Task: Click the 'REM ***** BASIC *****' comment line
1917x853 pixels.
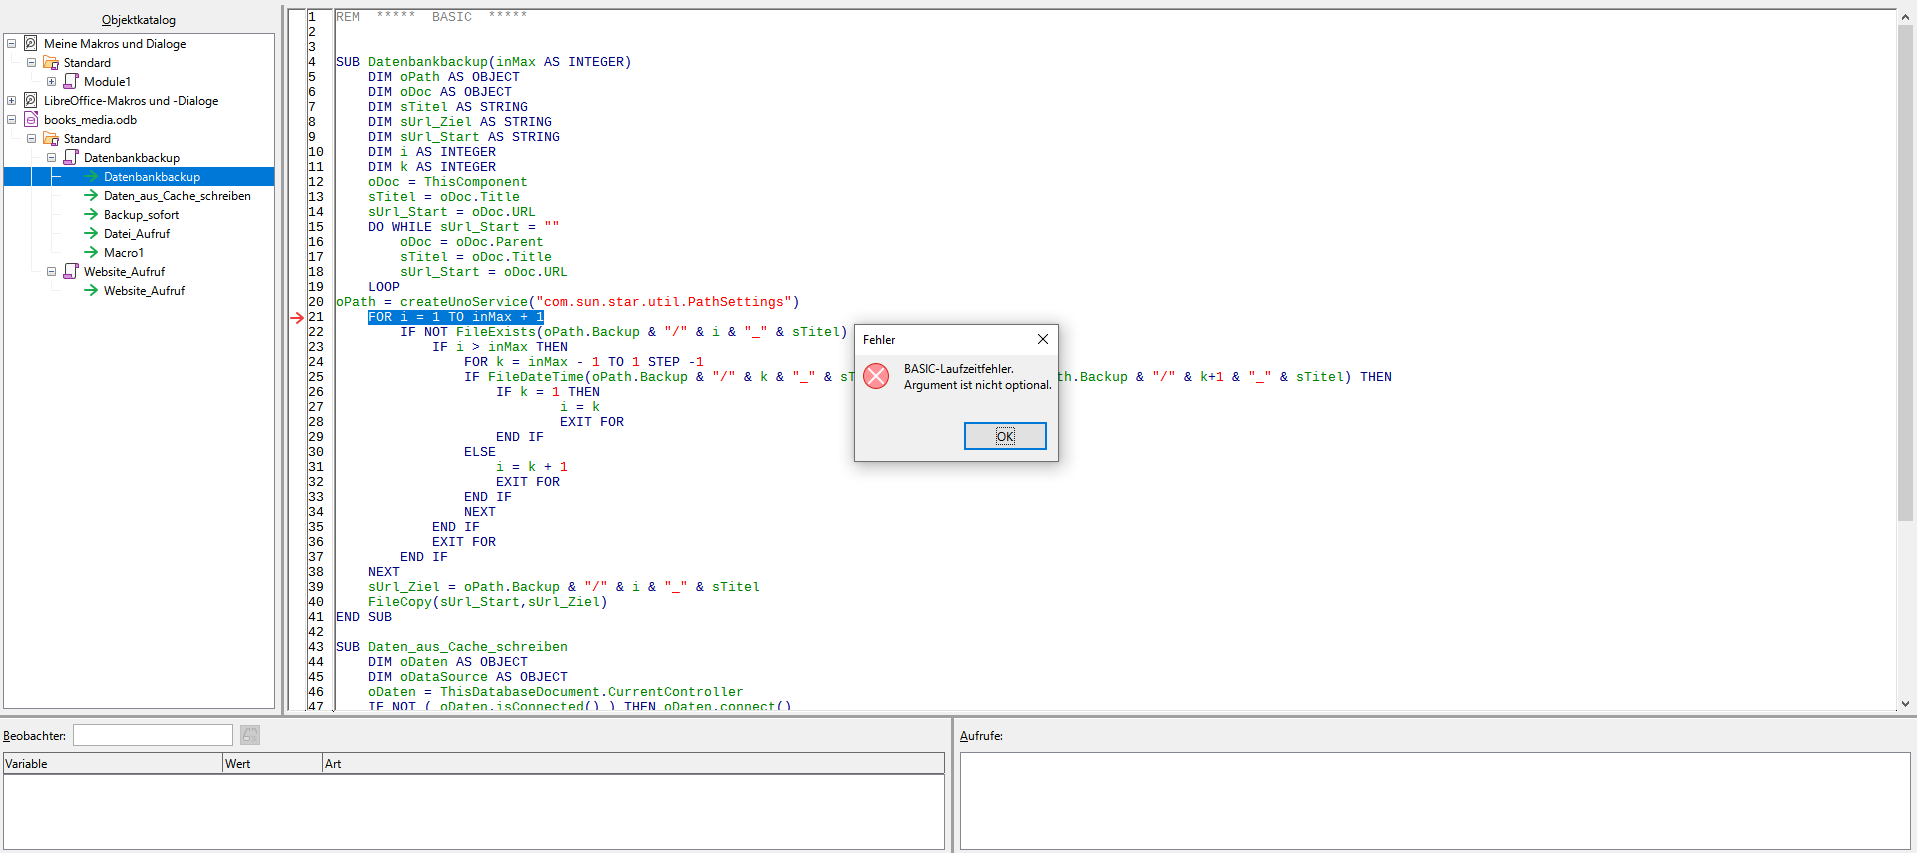Action: pyautogui.click(x=431, y=17)
